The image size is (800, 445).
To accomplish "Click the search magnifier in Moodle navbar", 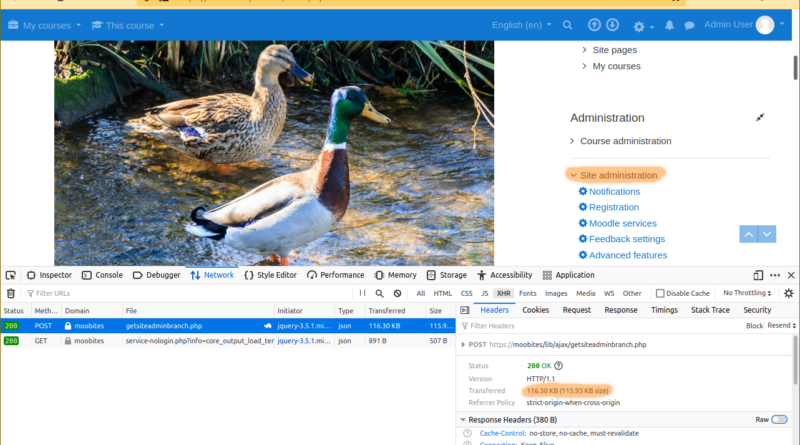I will pyautogui.click(x=567, y=25).
